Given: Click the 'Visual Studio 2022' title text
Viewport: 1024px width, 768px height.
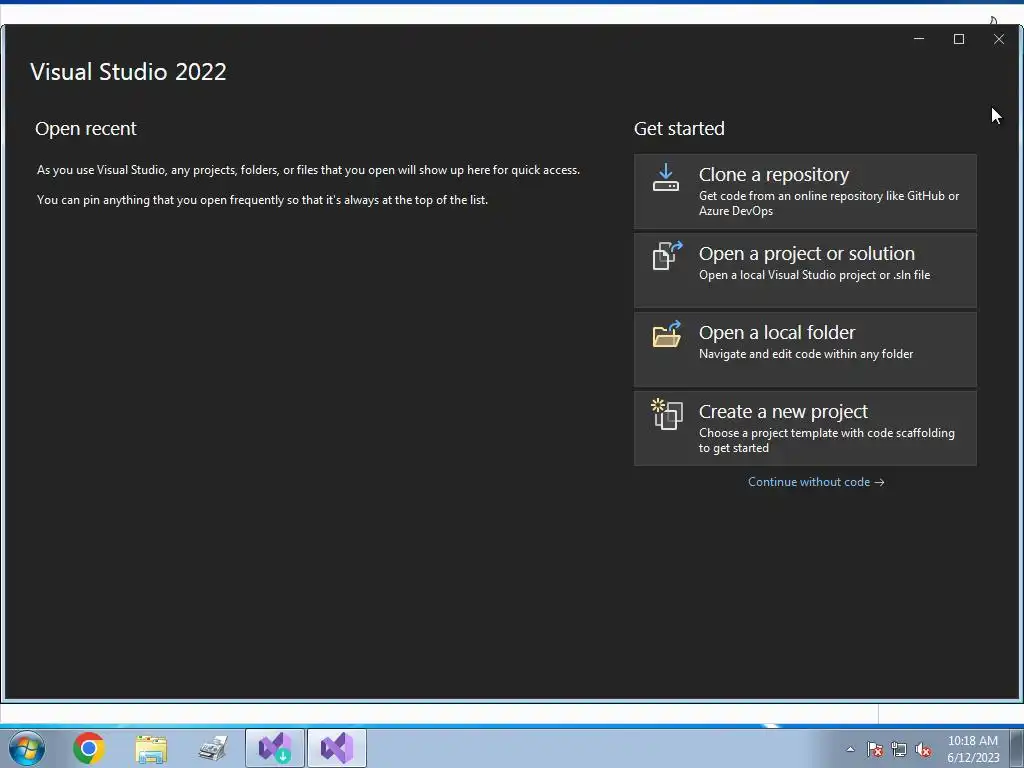Looking at the screenshot, I should [128, 72].
